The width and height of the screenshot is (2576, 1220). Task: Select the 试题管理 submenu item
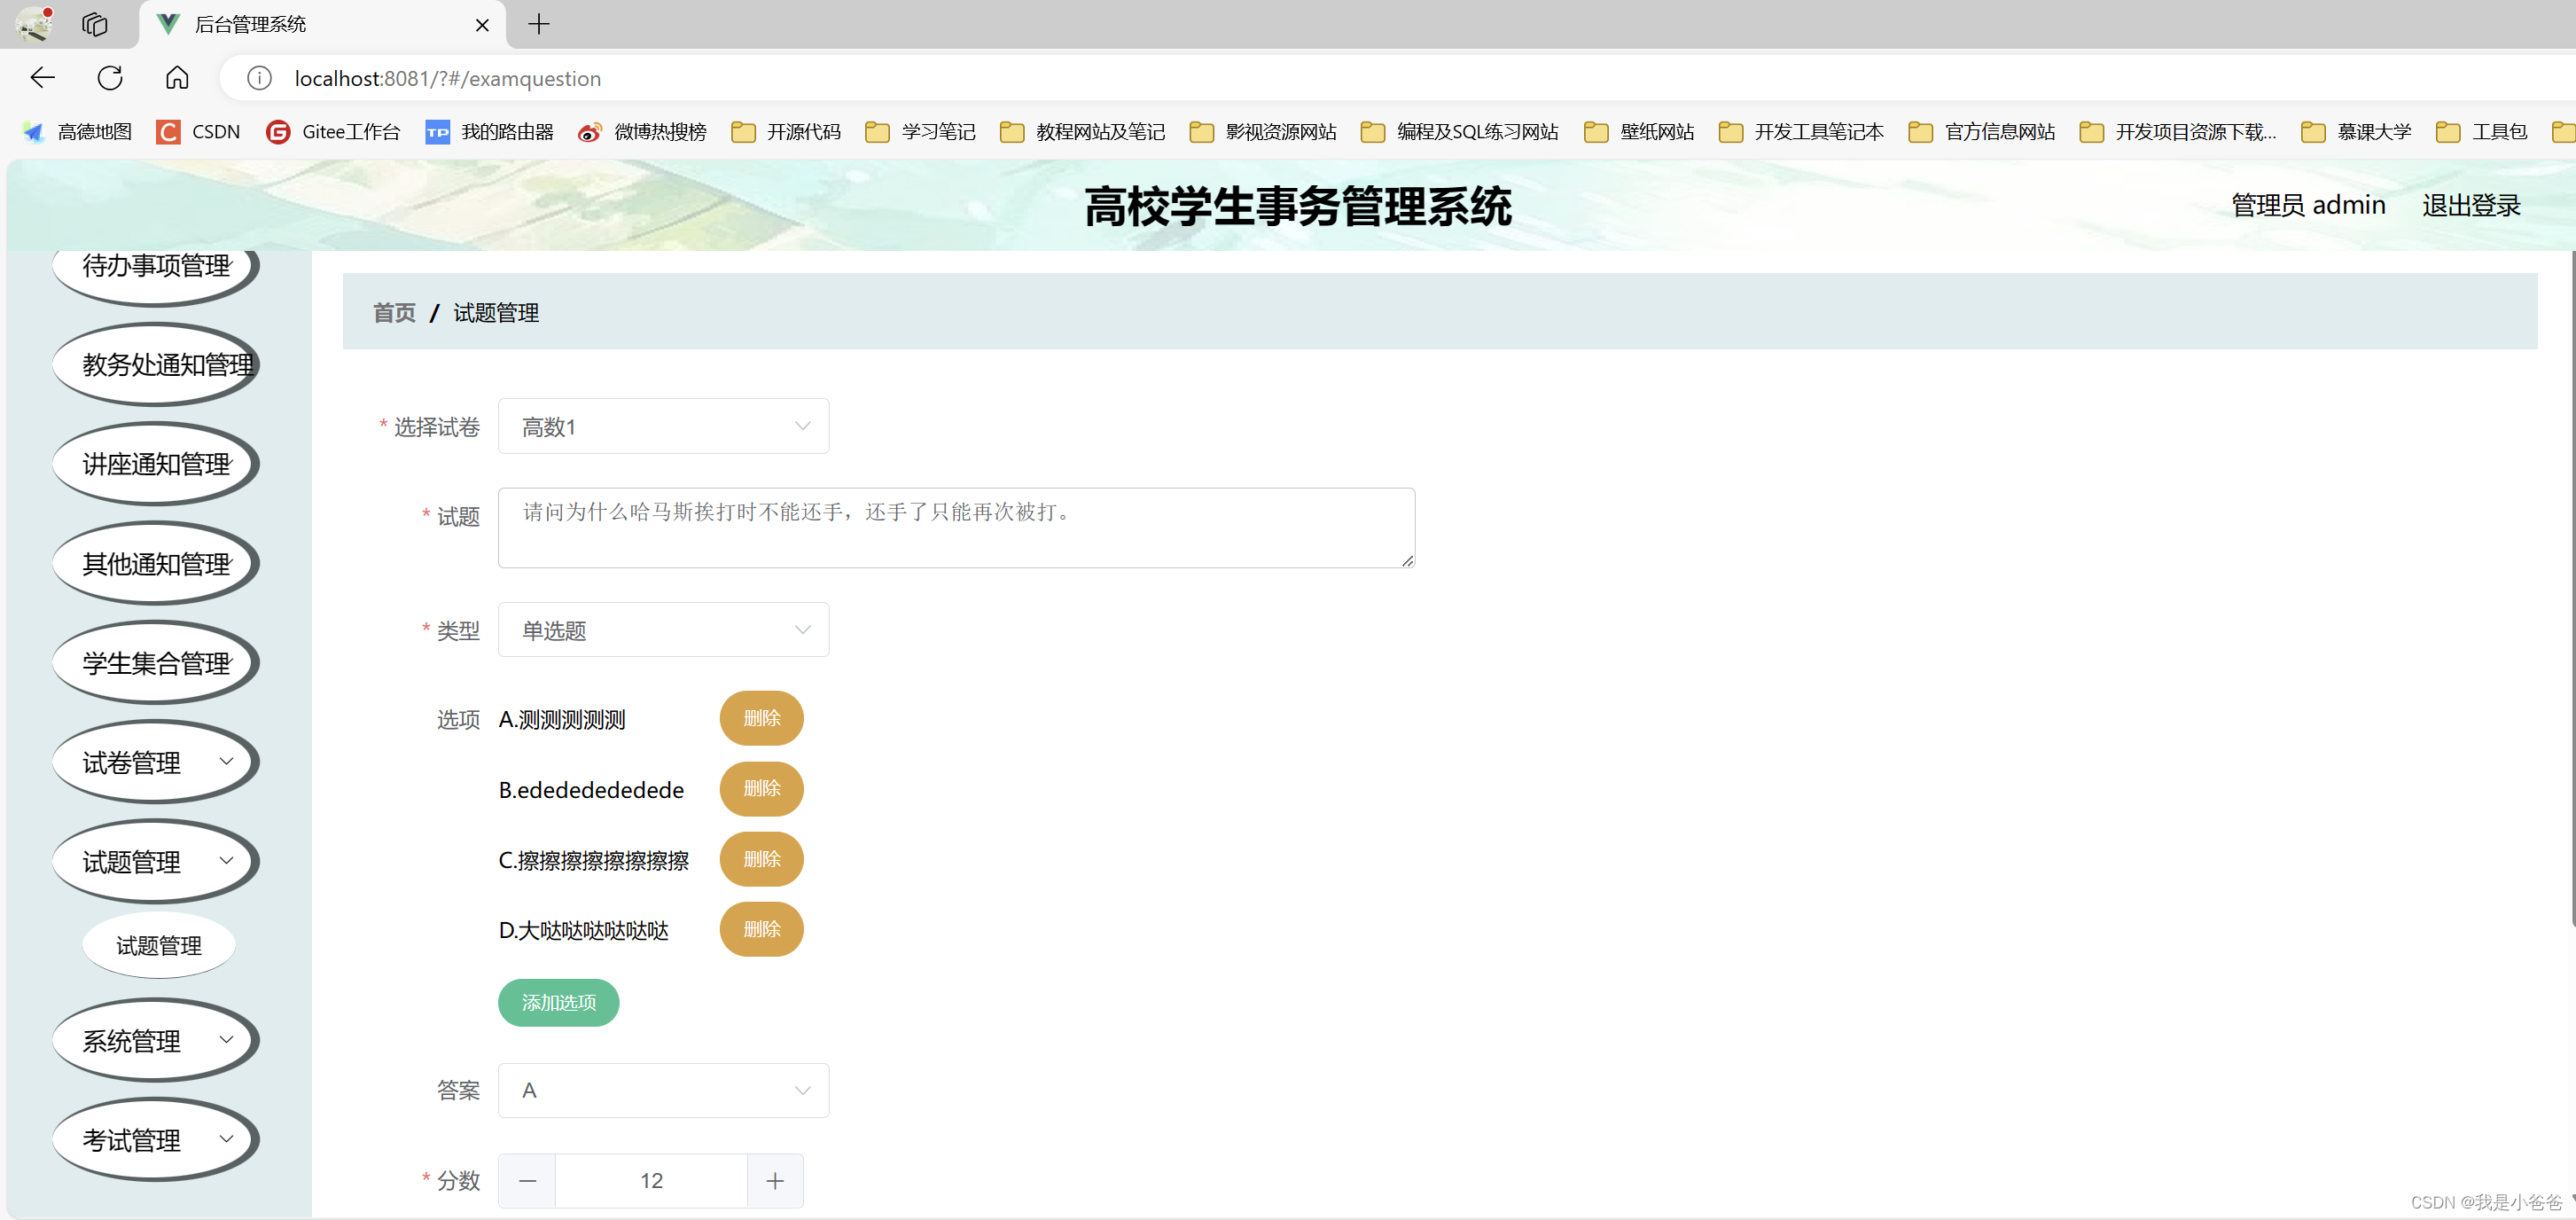[x=159, y=945]
